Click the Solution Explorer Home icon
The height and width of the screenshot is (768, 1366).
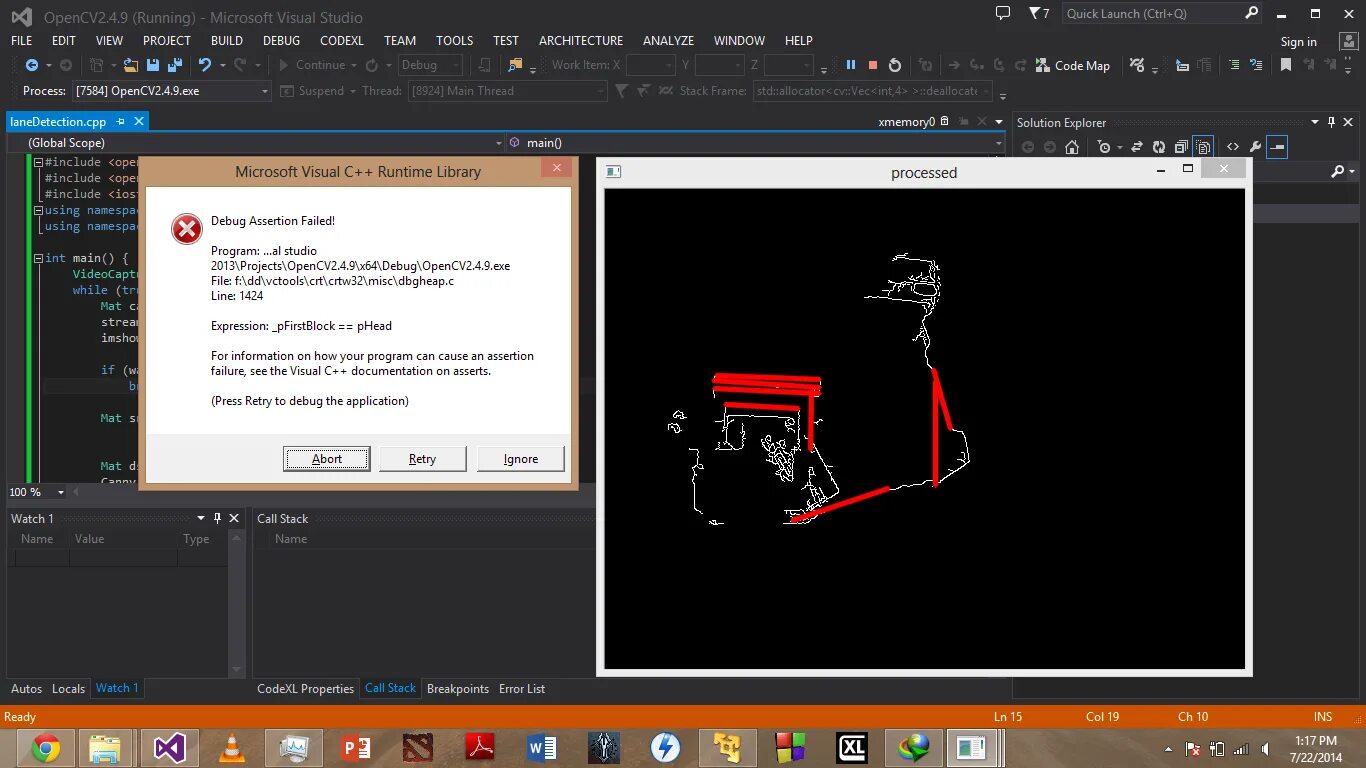[x=1072, y=147]
